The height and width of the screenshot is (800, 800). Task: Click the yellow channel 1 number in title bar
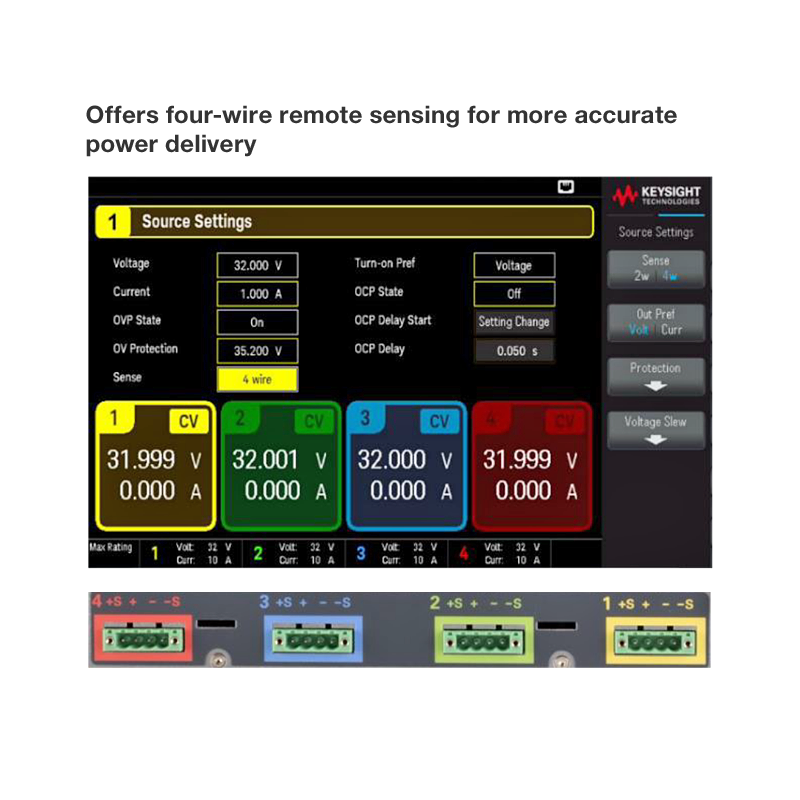[x=113, y=222]
